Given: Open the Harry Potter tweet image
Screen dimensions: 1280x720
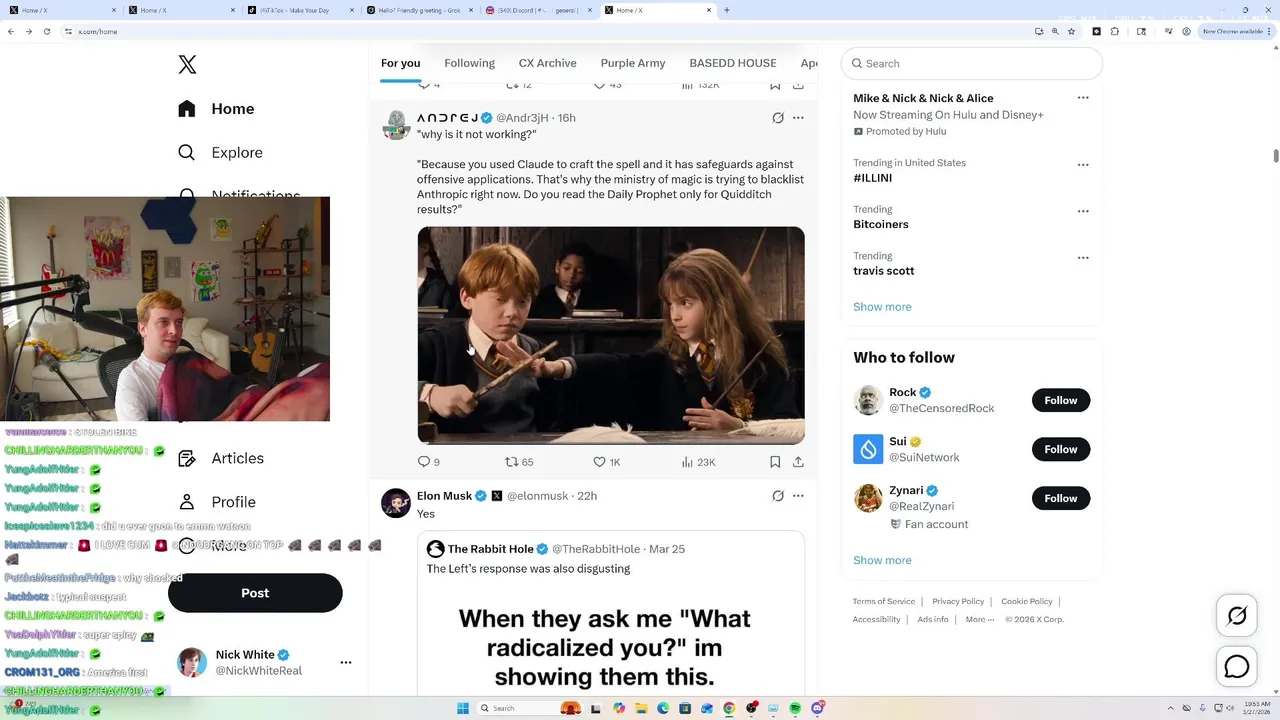Looking at the screenshot, I should pos(611,335).
